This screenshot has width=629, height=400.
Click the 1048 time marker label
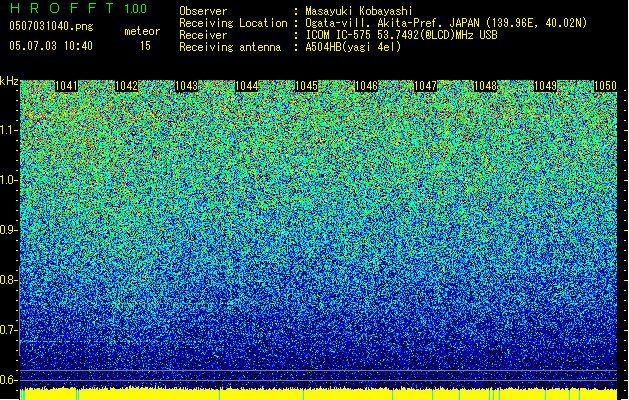tap(485, 86)
